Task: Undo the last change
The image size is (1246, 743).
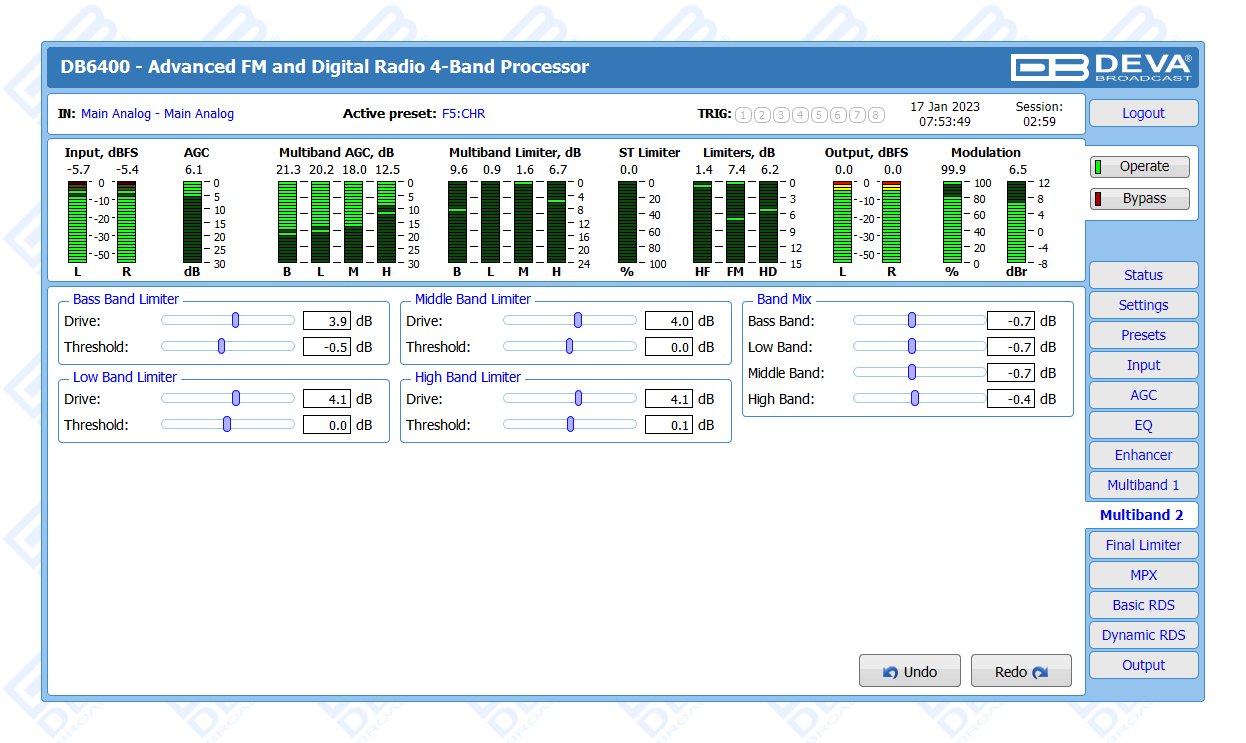Action: [909, 672]
